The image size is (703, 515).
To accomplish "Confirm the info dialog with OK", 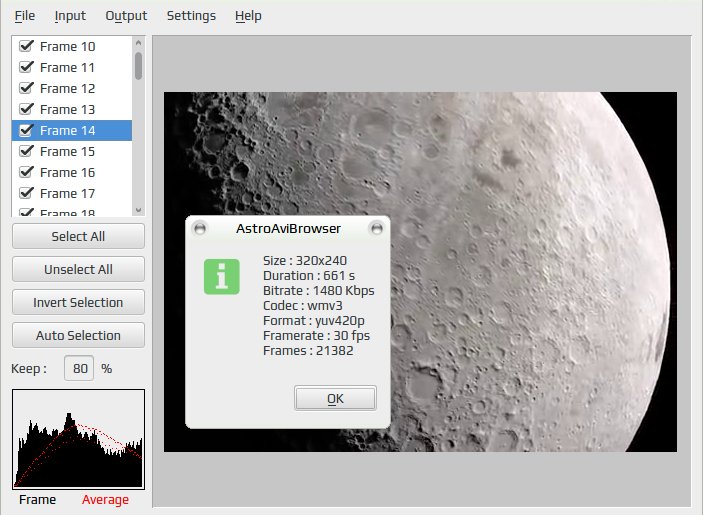I will 335,398.
